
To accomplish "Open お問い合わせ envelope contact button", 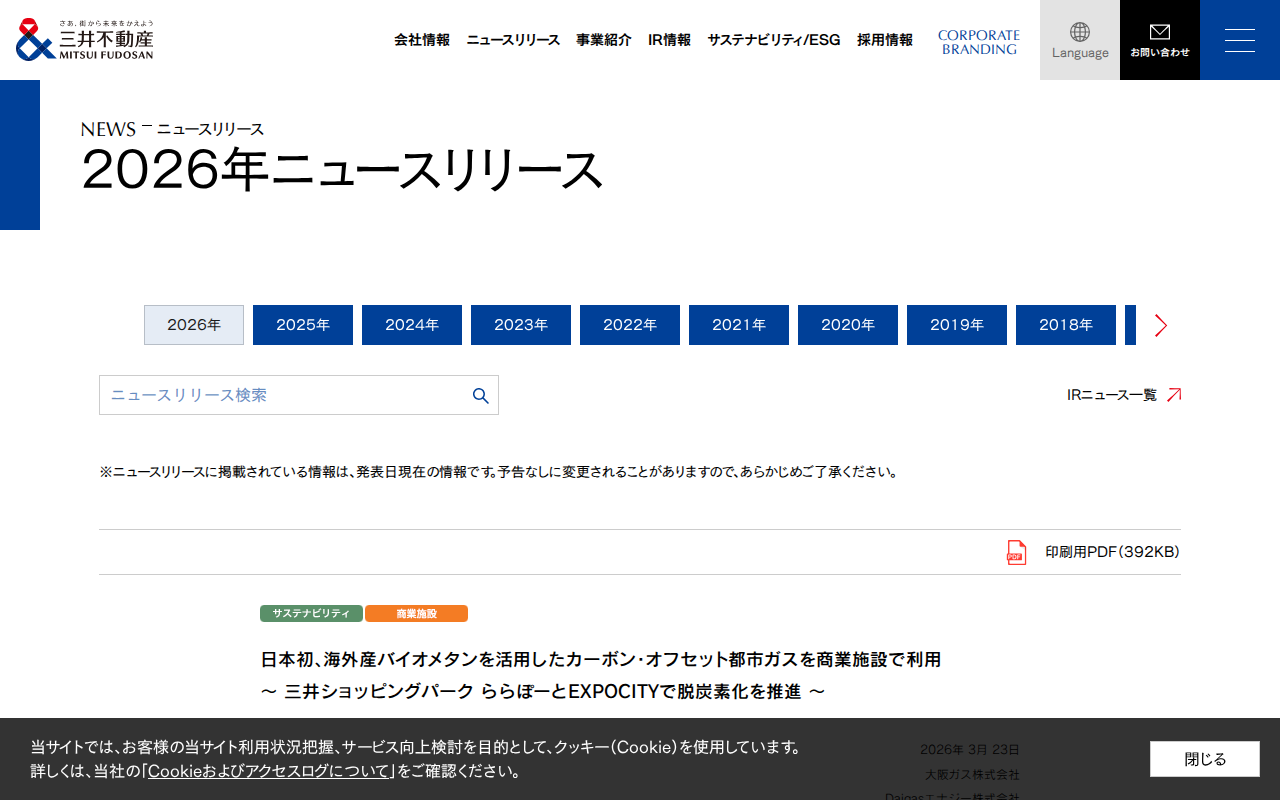I will (1160, 40).
